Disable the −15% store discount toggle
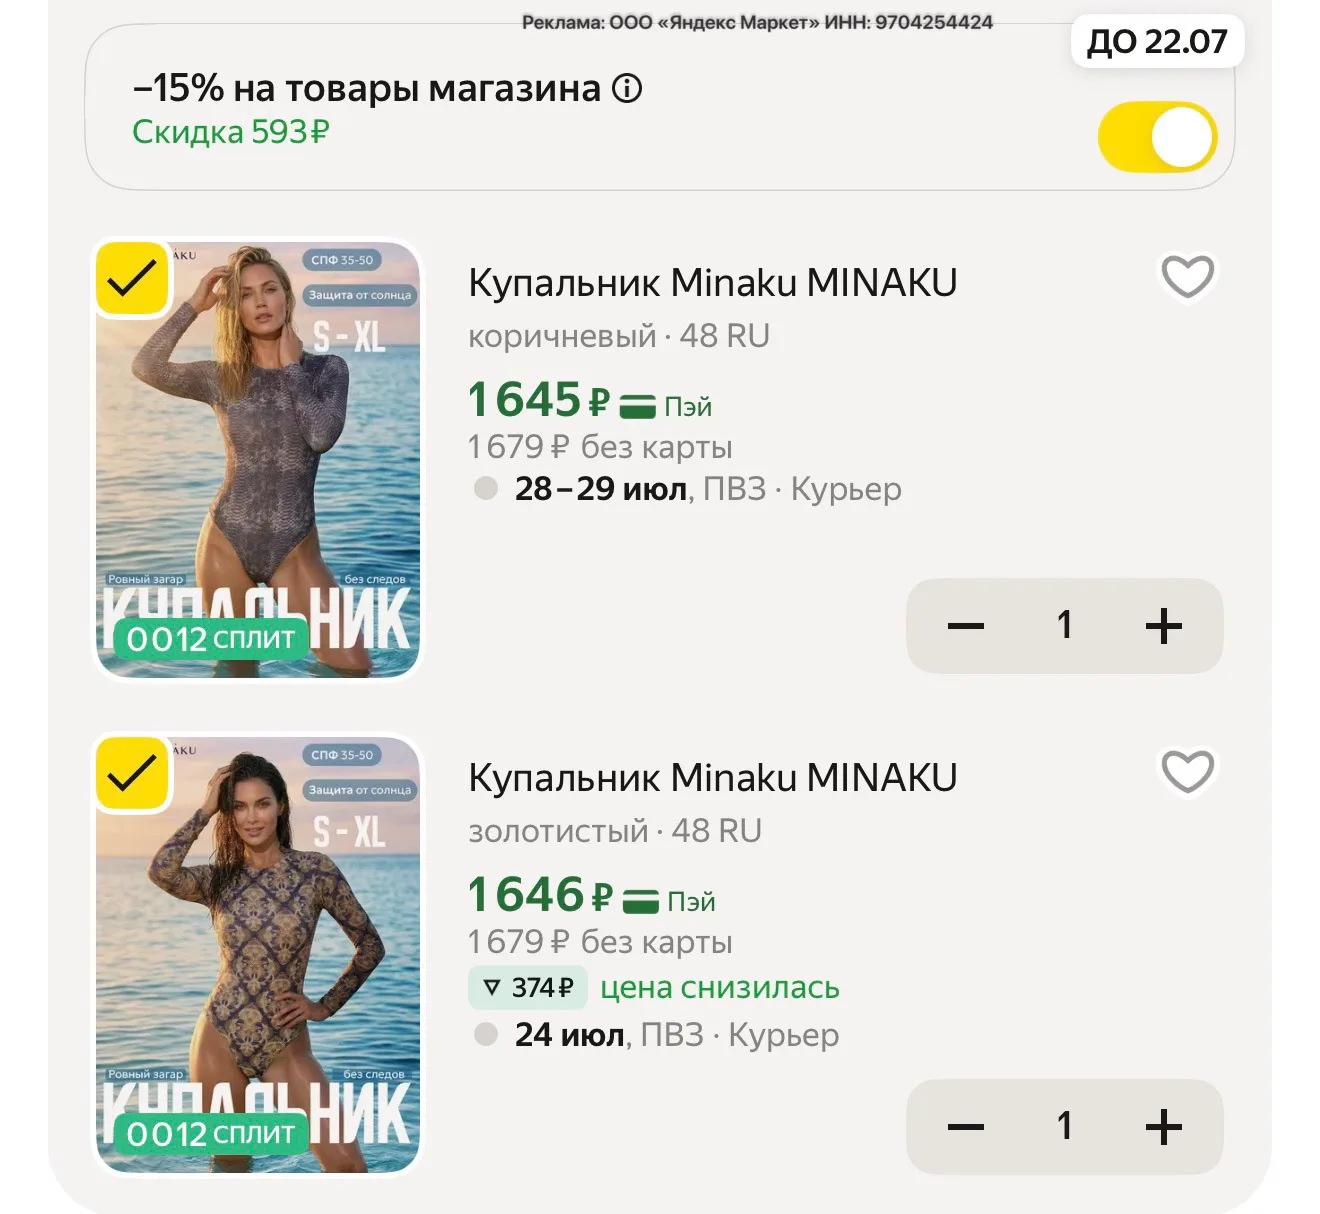1320x1214 pixels. point(1157,137)
